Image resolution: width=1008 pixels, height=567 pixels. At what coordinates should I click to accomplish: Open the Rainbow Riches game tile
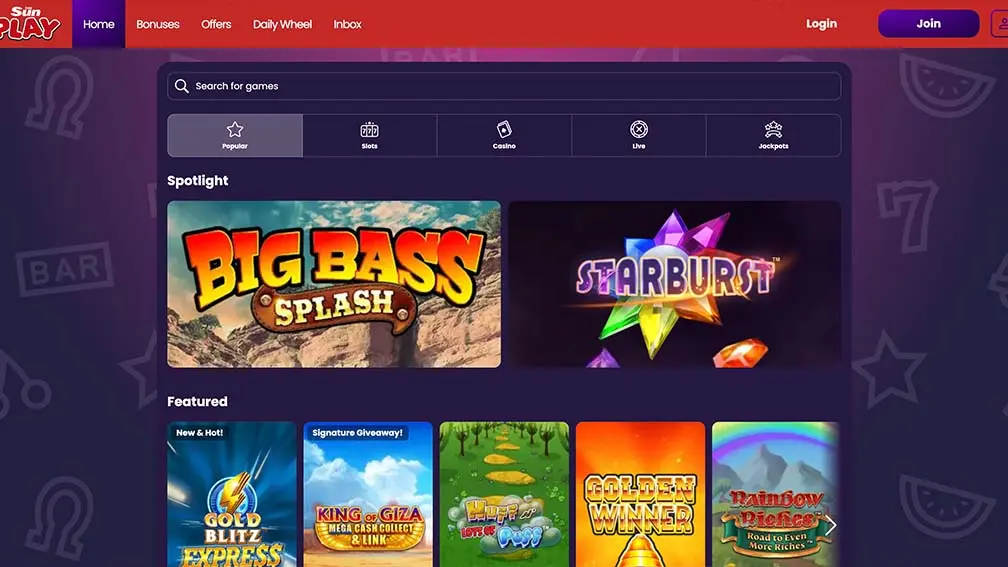point(775,494)
